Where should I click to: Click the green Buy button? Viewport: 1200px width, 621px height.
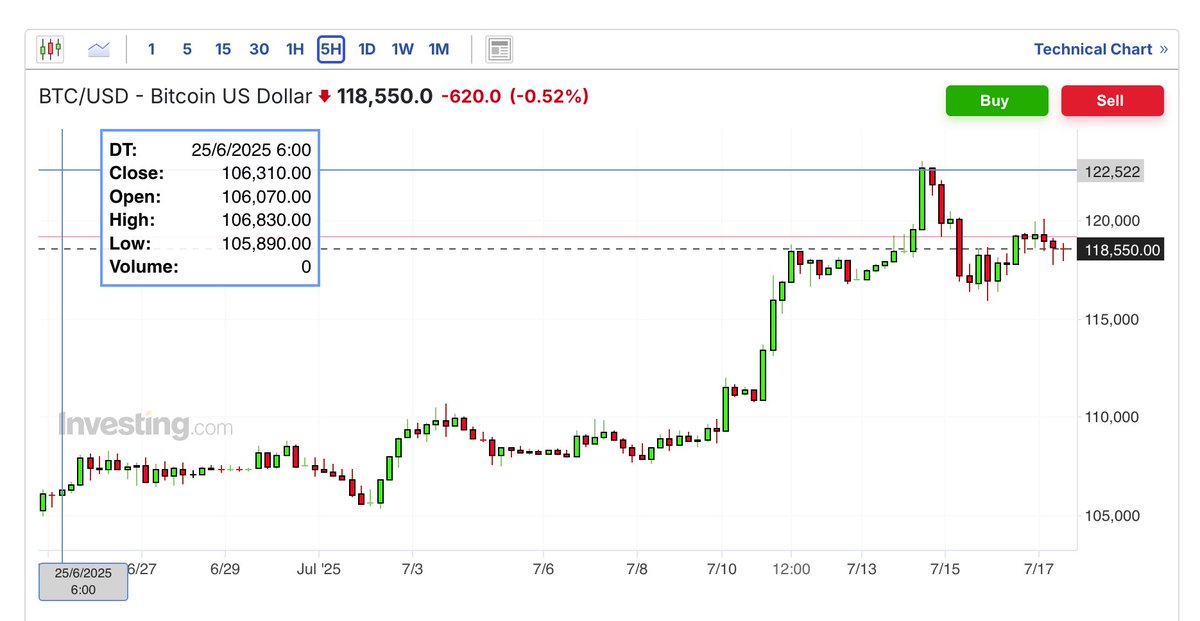(x=995, y=101)
